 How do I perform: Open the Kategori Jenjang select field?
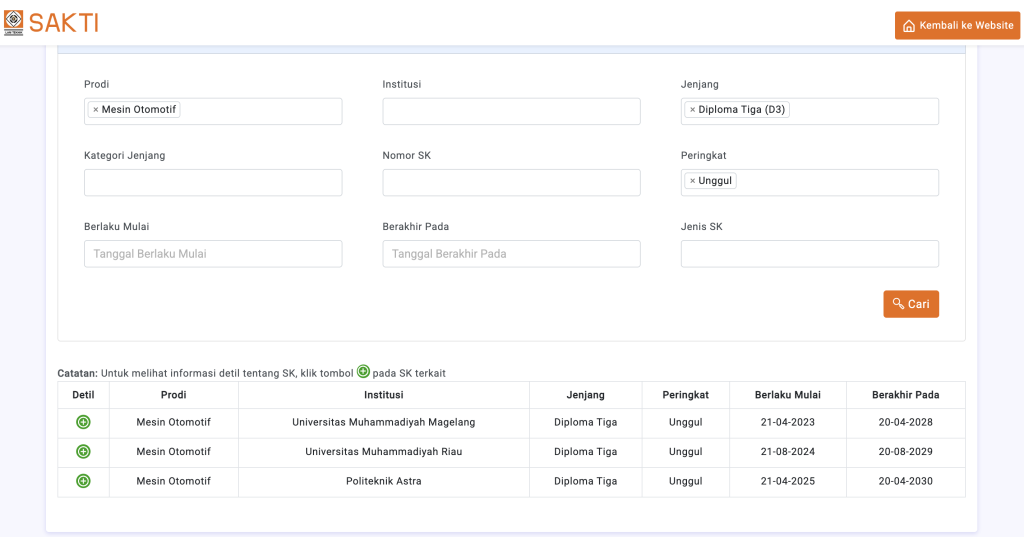(x=213, y=182)
